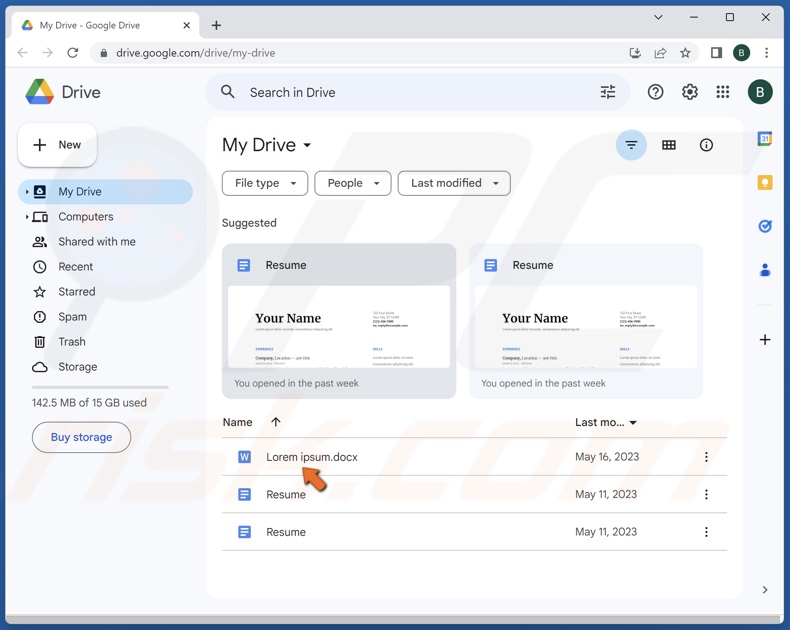Expand My Drive tree arrow
Image resolution: width=790 pixels, height=630 pixels.
27,192
